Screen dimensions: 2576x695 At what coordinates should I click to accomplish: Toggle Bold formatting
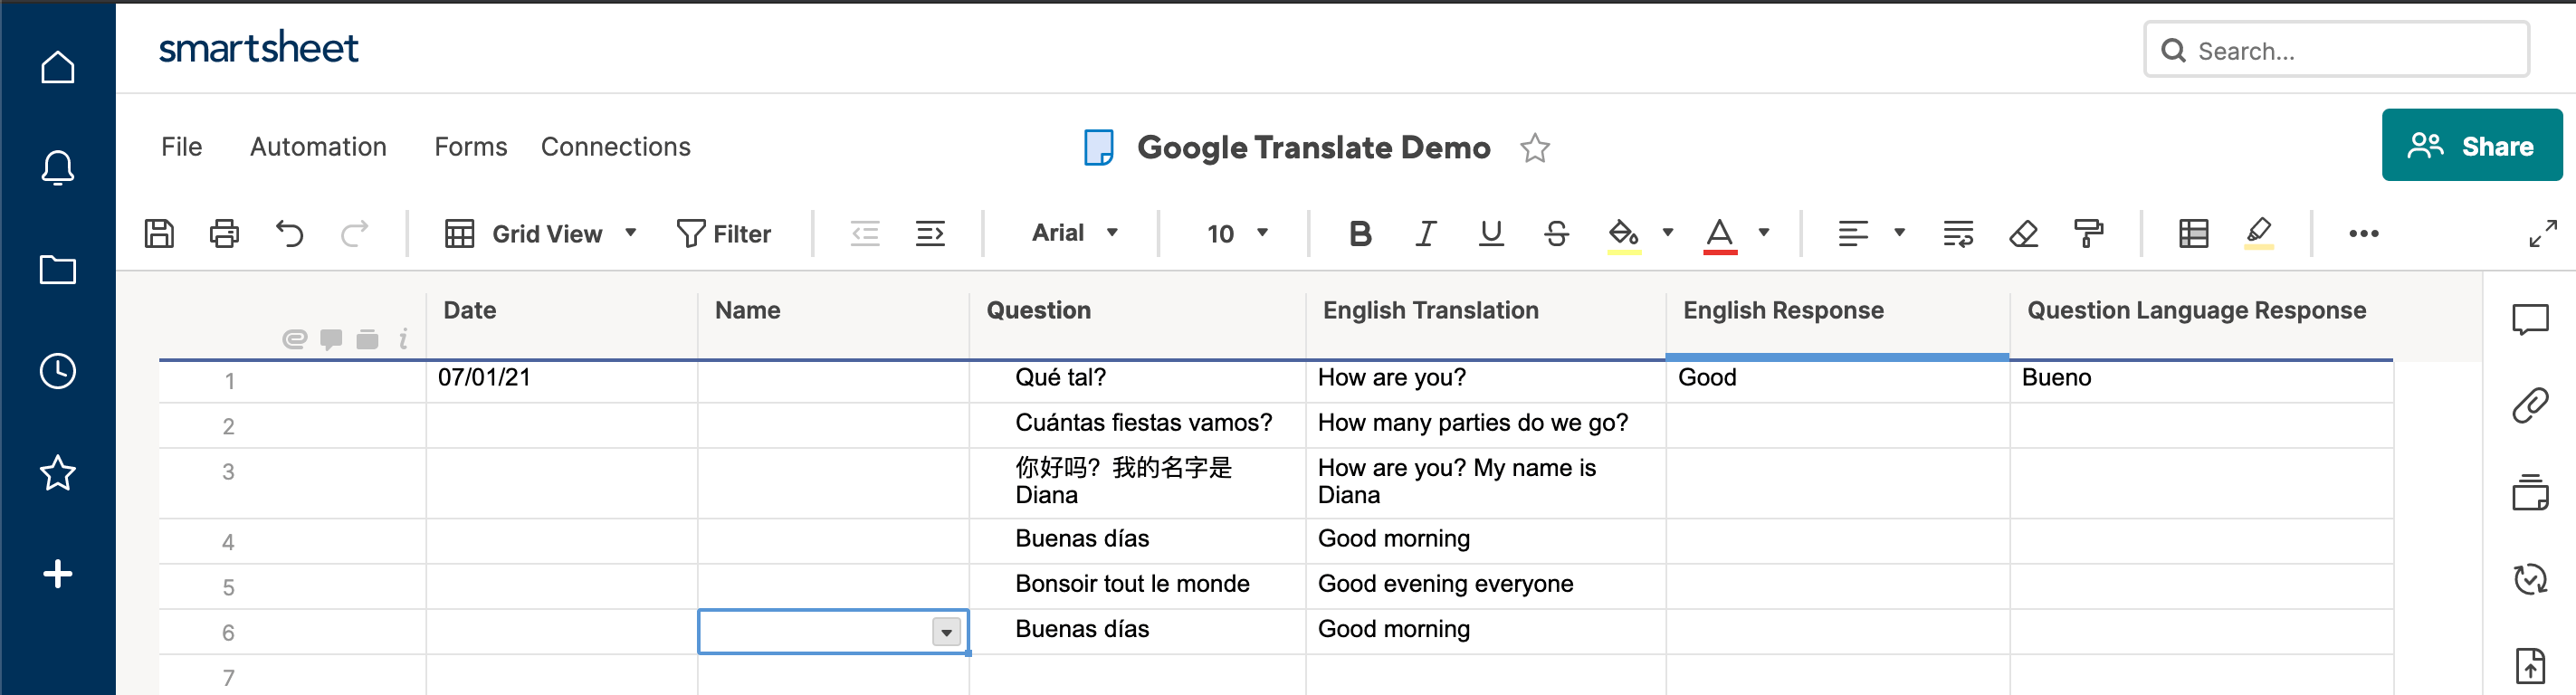[1360, 234]
